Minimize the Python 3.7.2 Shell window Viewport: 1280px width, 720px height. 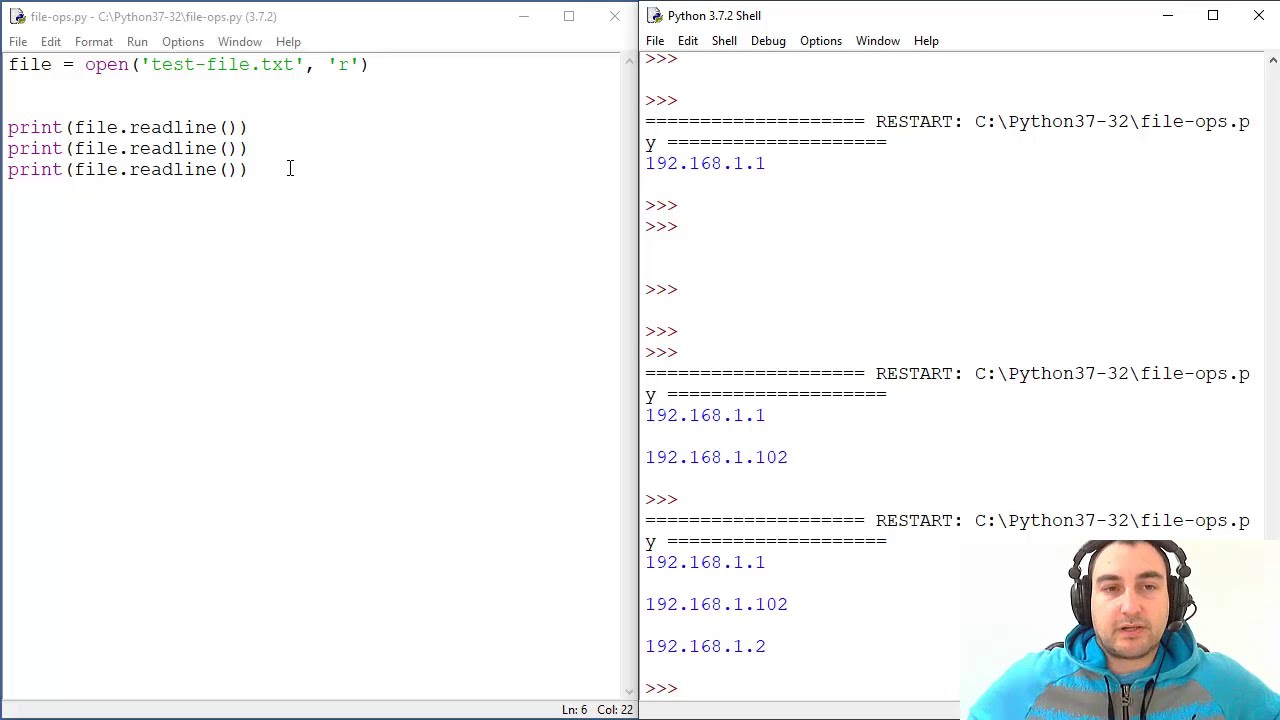[x=1167, y=15]
